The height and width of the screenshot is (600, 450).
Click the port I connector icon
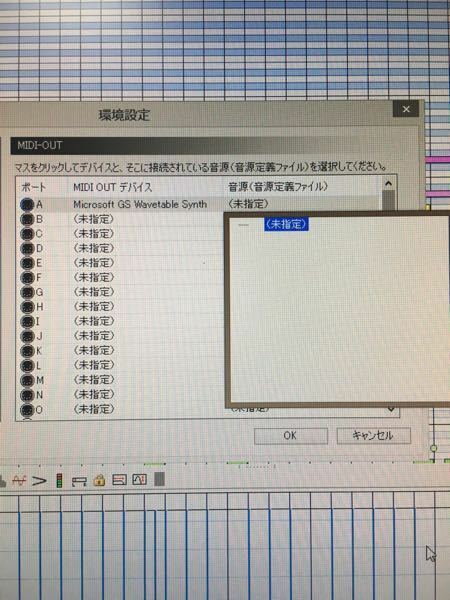coord(27,321)
